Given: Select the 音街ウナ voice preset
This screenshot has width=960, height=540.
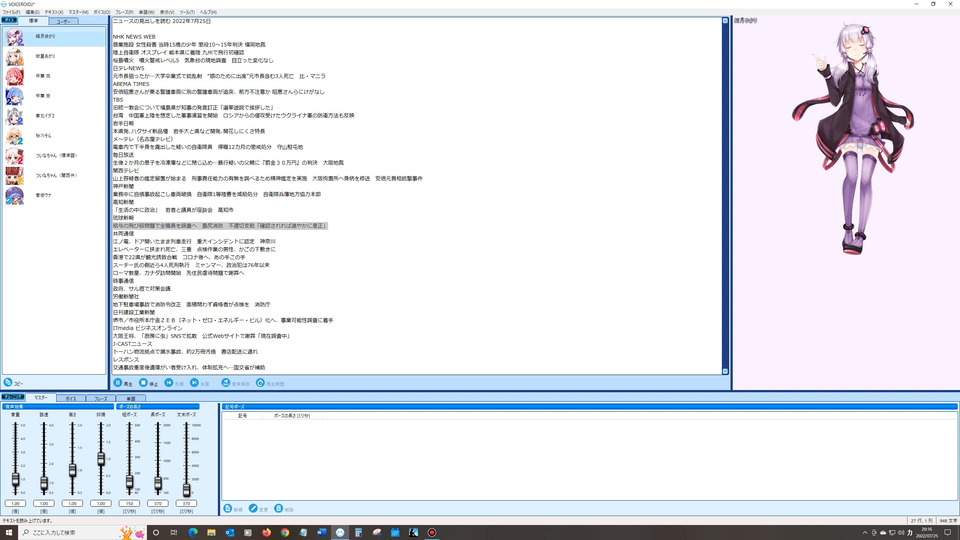Looking at the screenshot, I should point(54,195).
